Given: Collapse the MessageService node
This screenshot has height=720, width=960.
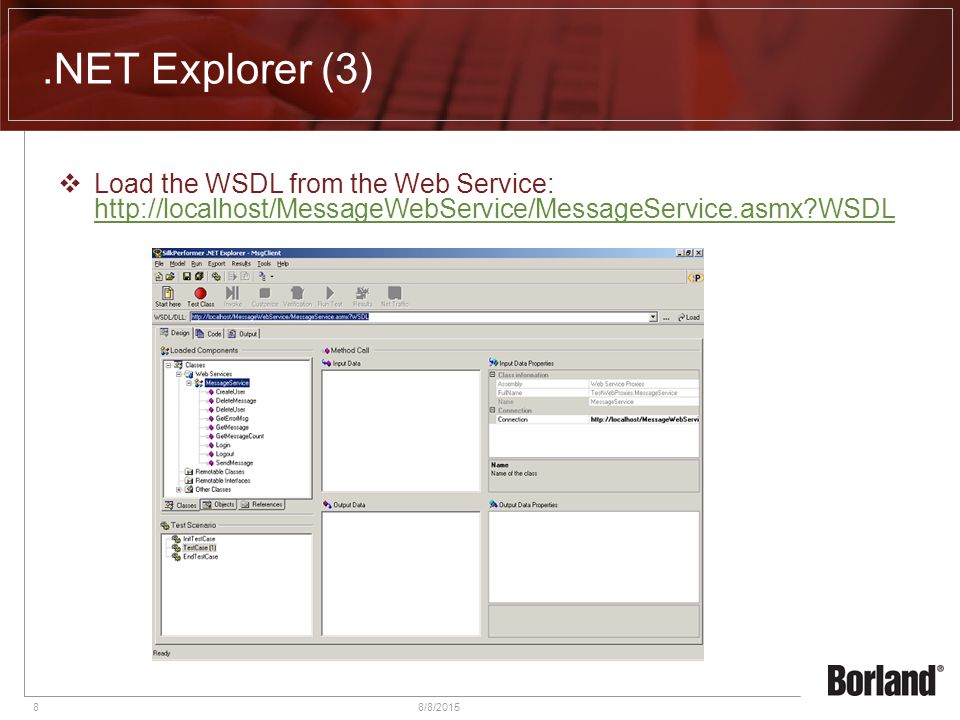Looking at the screenshot, I should (x=189, y=383).
